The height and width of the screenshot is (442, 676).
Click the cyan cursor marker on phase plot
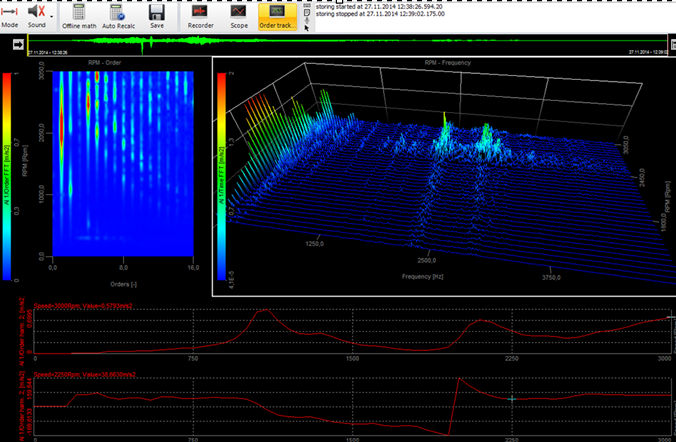512,399
